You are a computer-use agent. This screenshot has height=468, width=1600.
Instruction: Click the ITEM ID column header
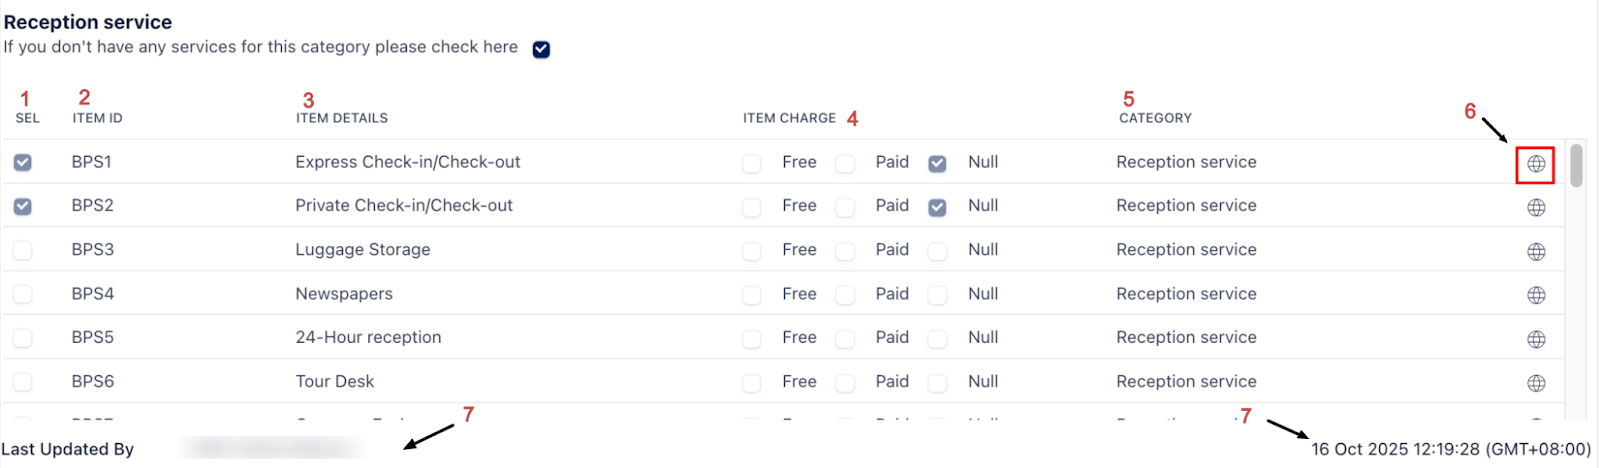click(97, 118)
